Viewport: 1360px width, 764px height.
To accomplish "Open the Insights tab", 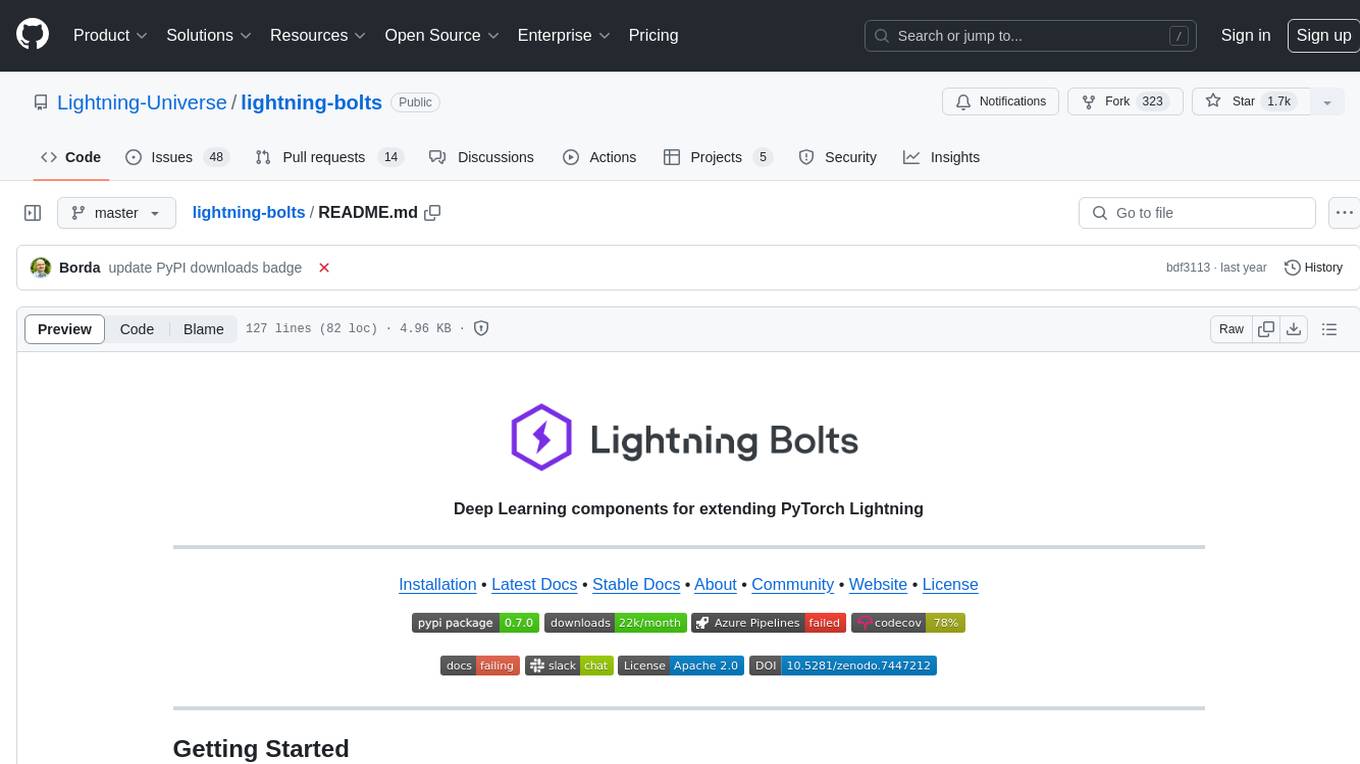I will pyautogui.click(x=941, y=157).
